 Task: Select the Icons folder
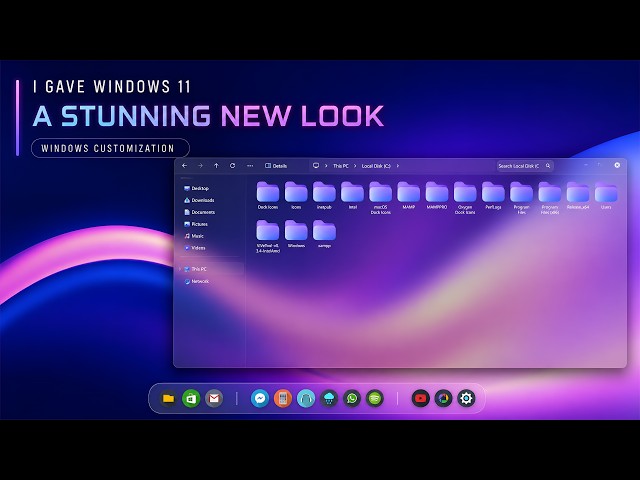pyautogui.click(x=296, y=196)
